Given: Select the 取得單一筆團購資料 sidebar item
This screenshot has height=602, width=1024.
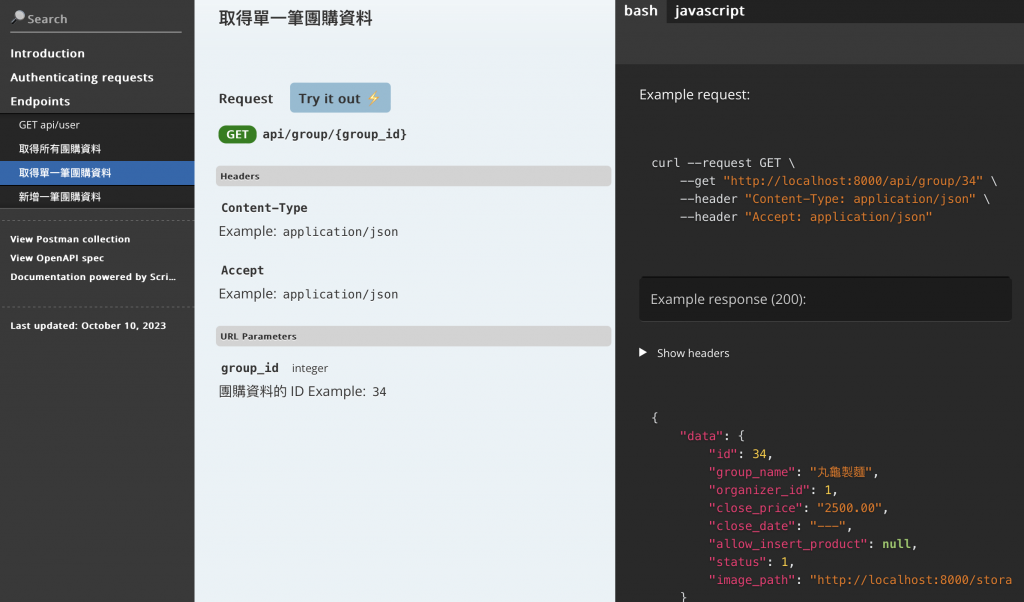Looking at the screenshot, I should coord(65,173).
